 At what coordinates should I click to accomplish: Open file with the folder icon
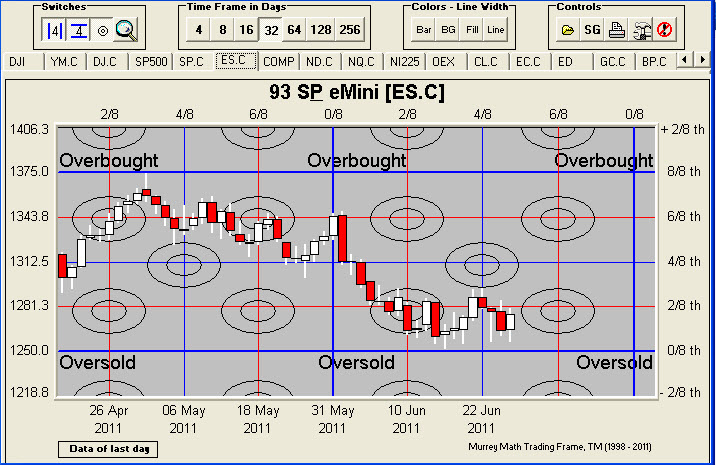pos(568,30)
